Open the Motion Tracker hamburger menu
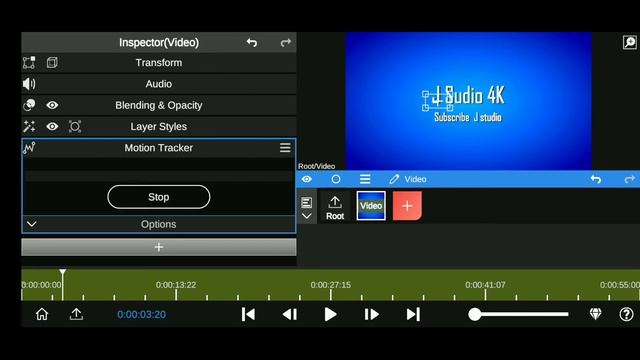 [285, 148]
